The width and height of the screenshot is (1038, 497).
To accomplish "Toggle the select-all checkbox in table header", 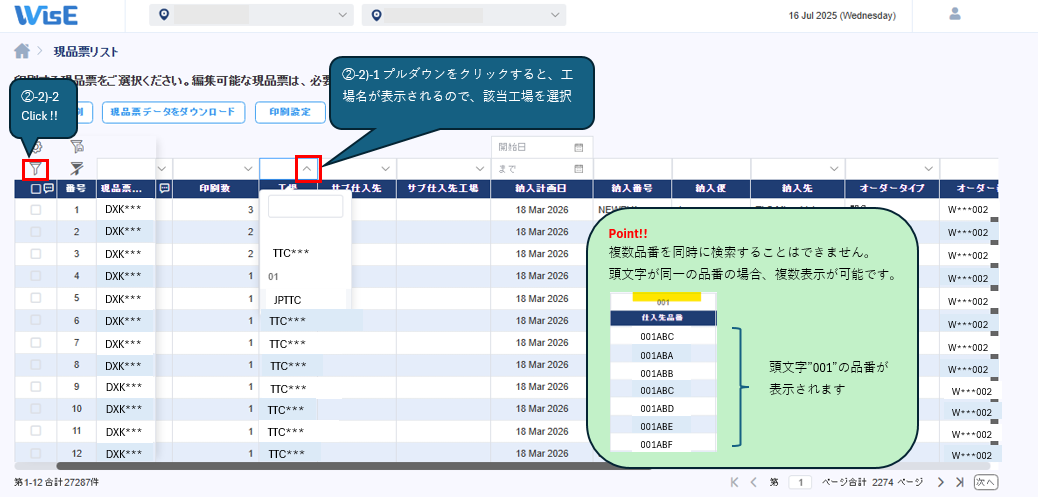I will pyautogui.click(x=36, y=188).
